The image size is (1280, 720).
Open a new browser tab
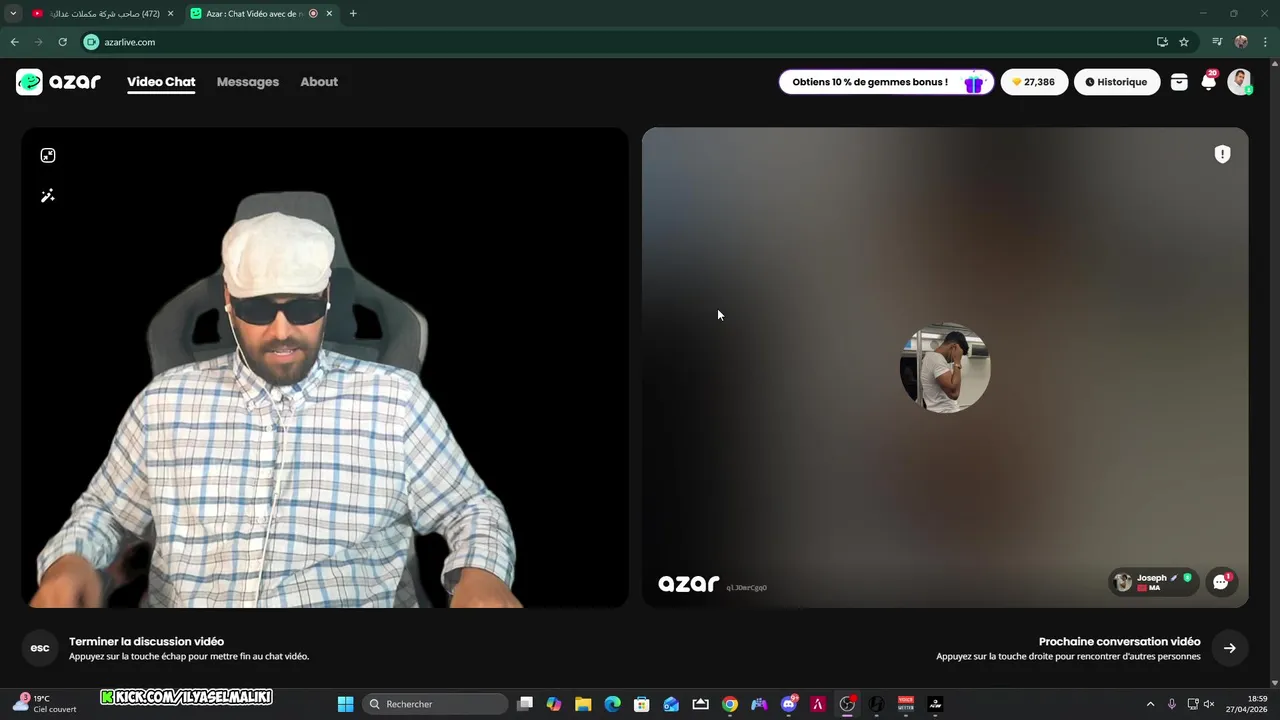click(353, 14)
